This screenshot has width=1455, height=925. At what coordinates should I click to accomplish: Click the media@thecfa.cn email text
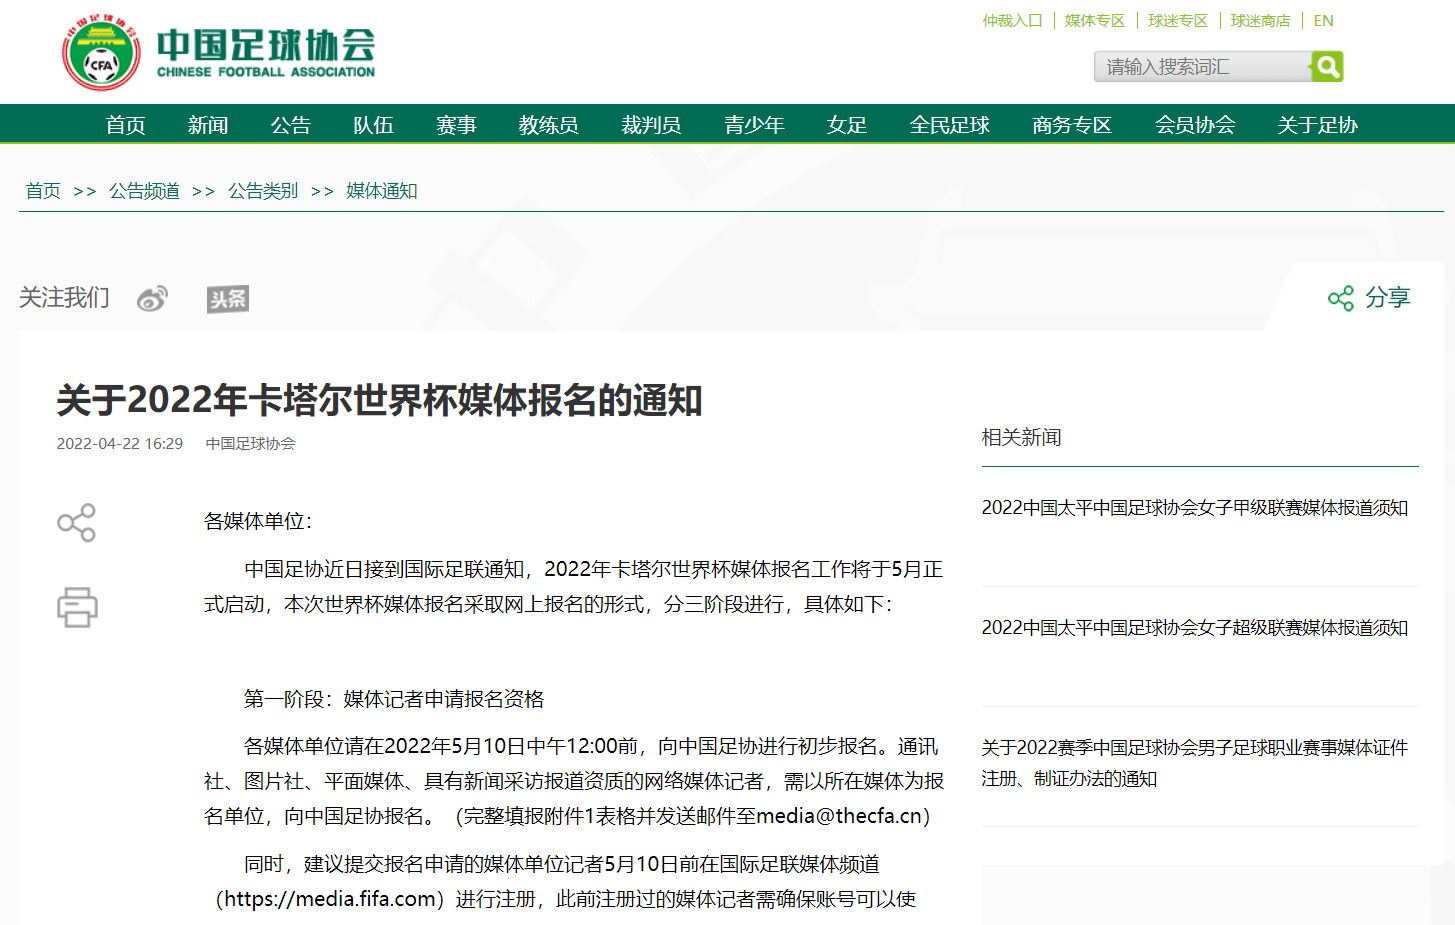(839, 816)
